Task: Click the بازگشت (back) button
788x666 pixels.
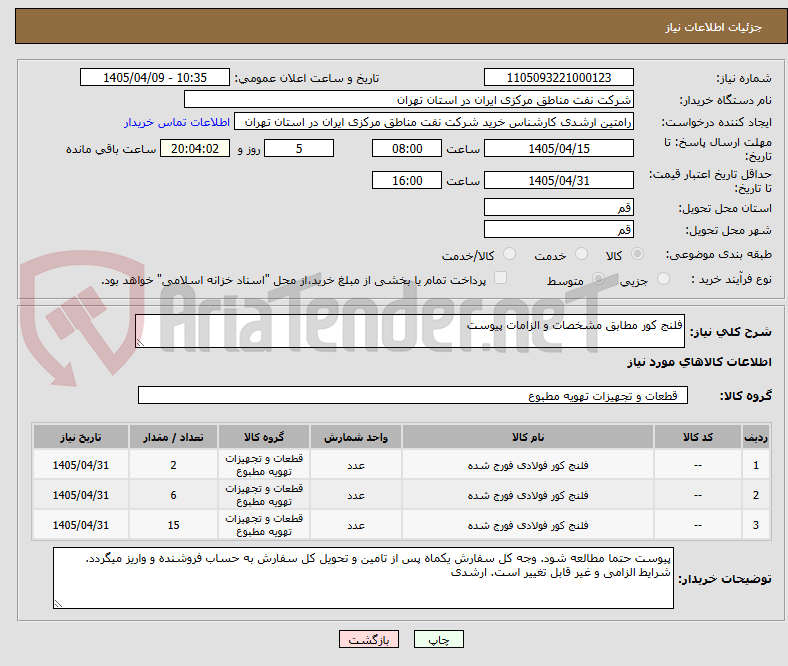Action: (x=369, y=639)
